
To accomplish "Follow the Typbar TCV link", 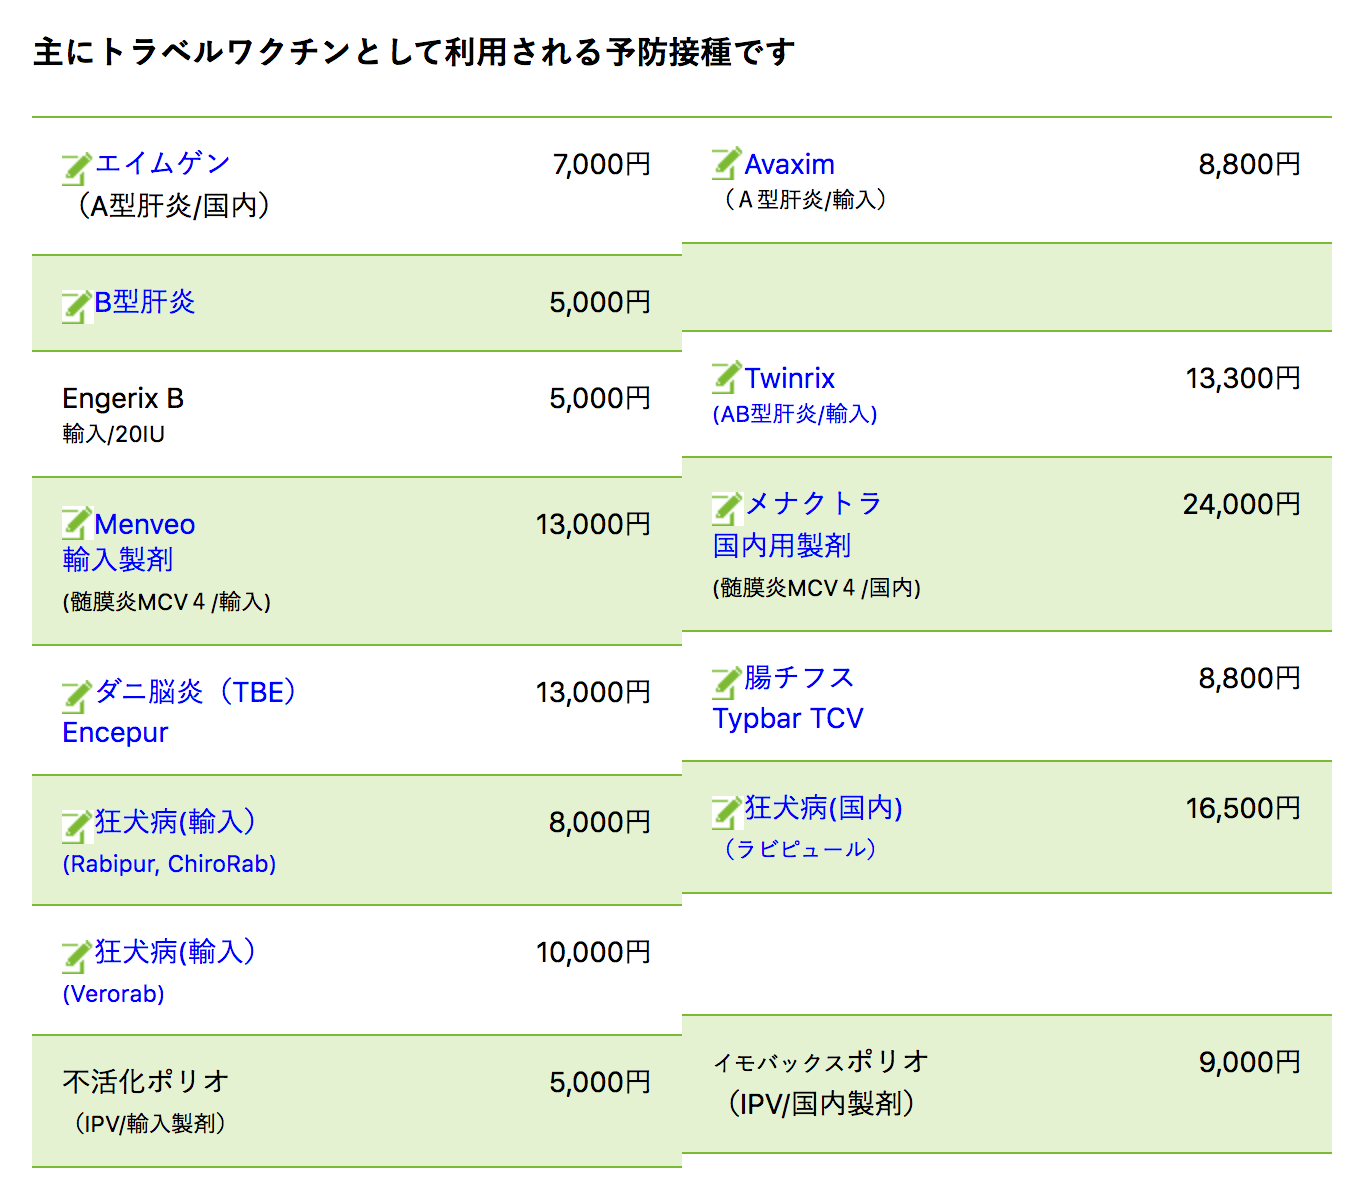I will tap(788, 719).
